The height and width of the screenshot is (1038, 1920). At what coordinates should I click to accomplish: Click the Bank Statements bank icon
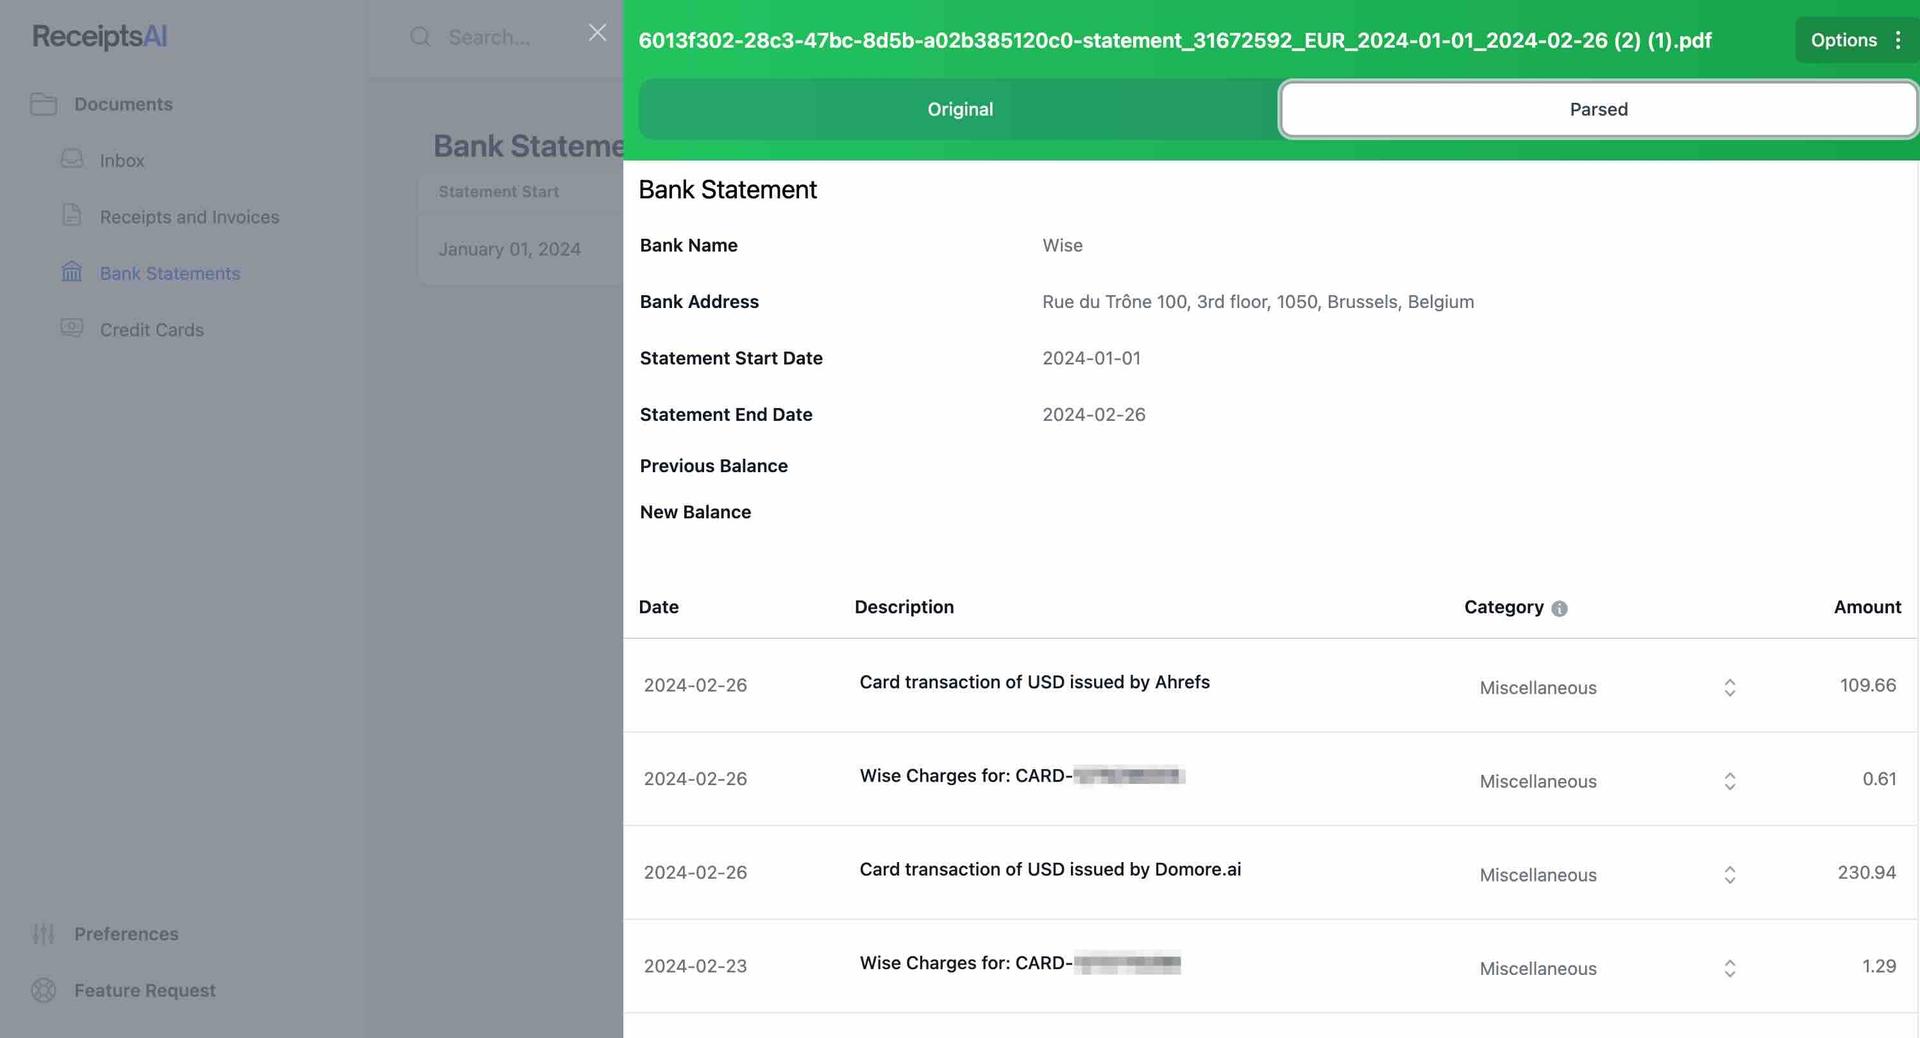[72, 272]
